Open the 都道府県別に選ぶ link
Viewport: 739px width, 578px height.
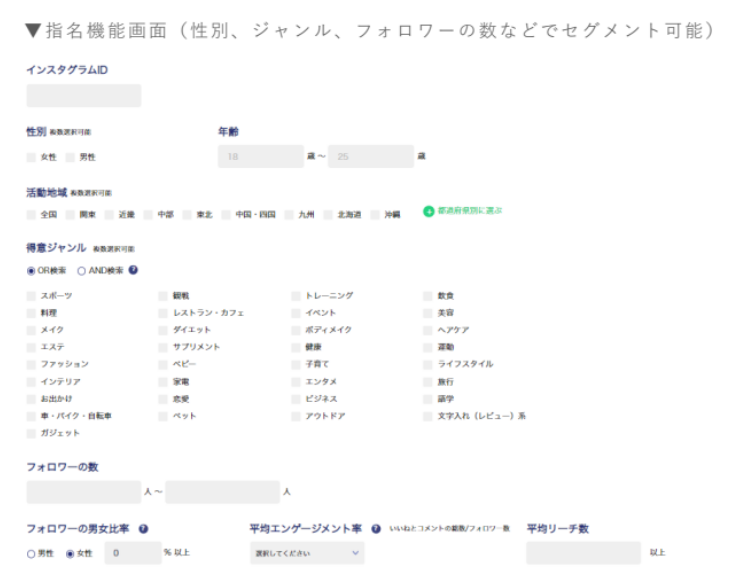click(x=469, y=211)
